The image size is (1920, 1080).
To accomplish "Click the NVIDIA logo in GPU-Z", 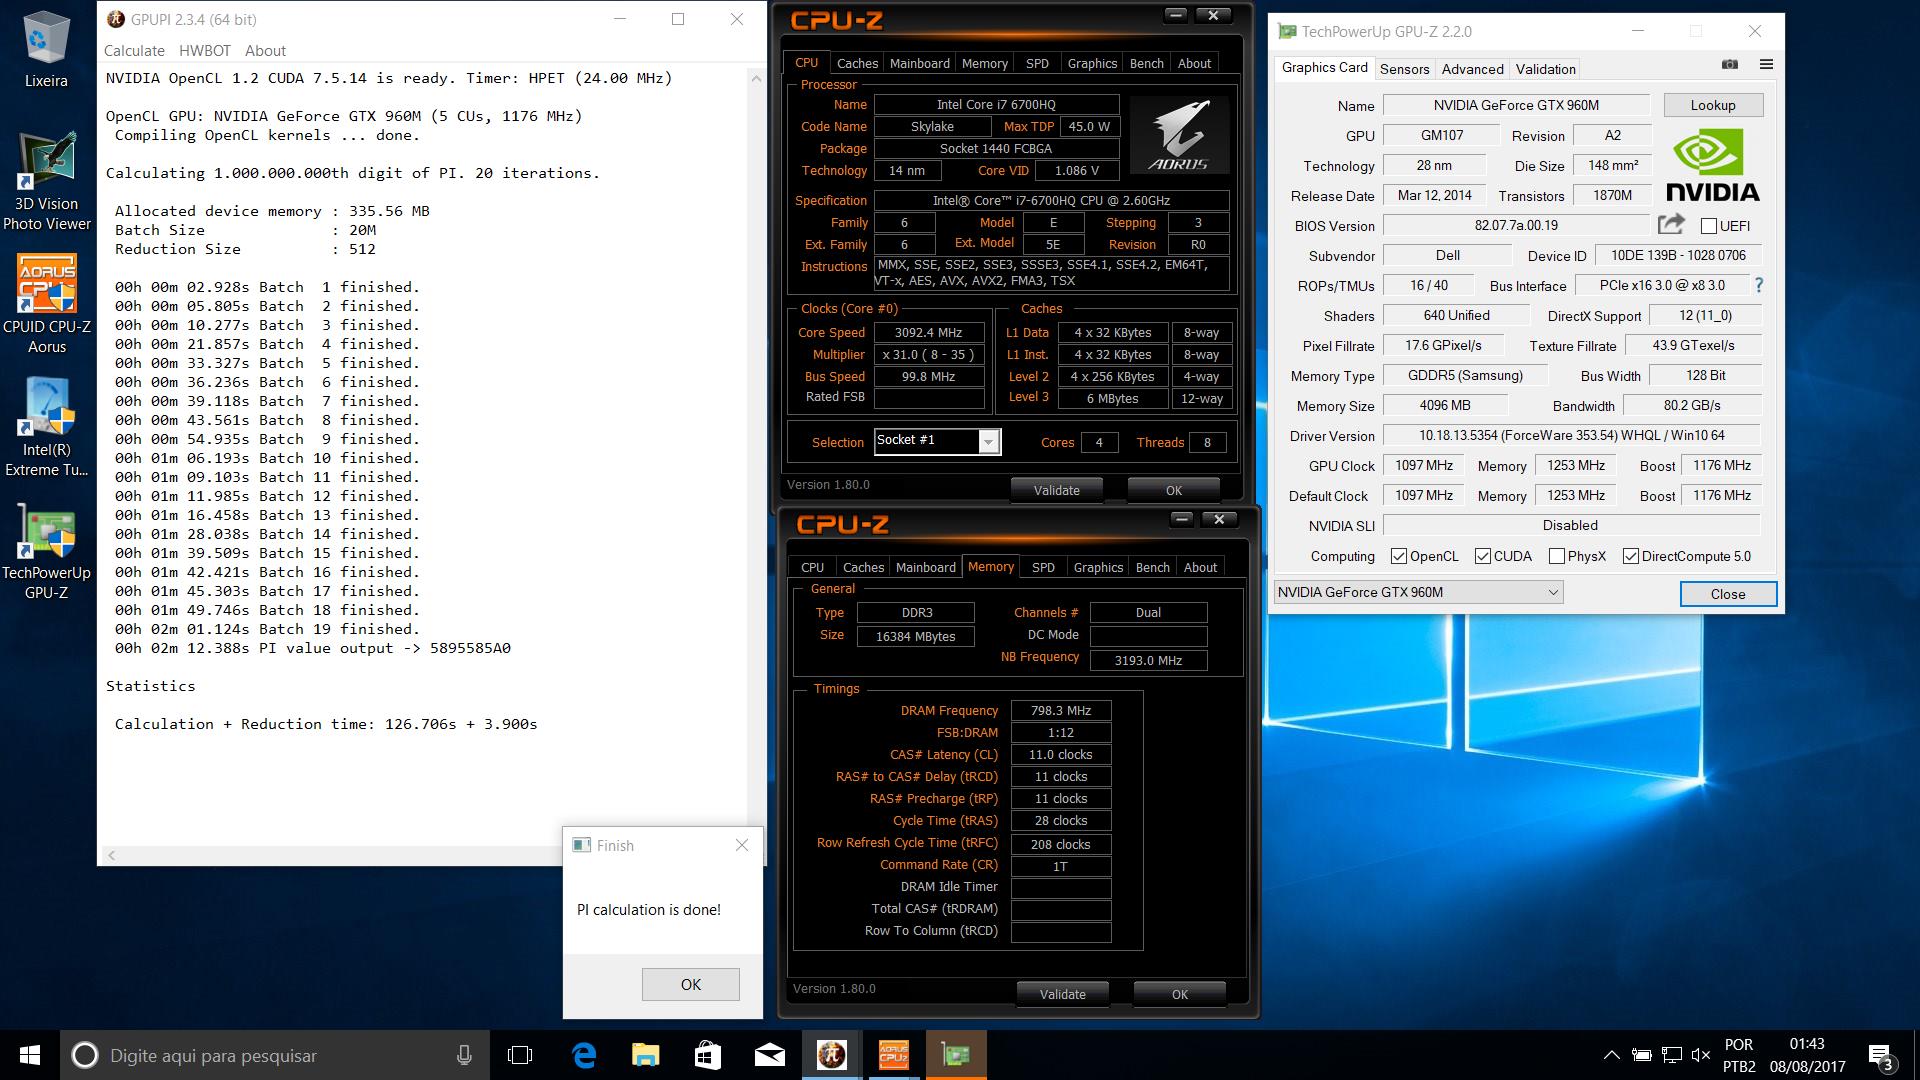I will coord(1712,167).
